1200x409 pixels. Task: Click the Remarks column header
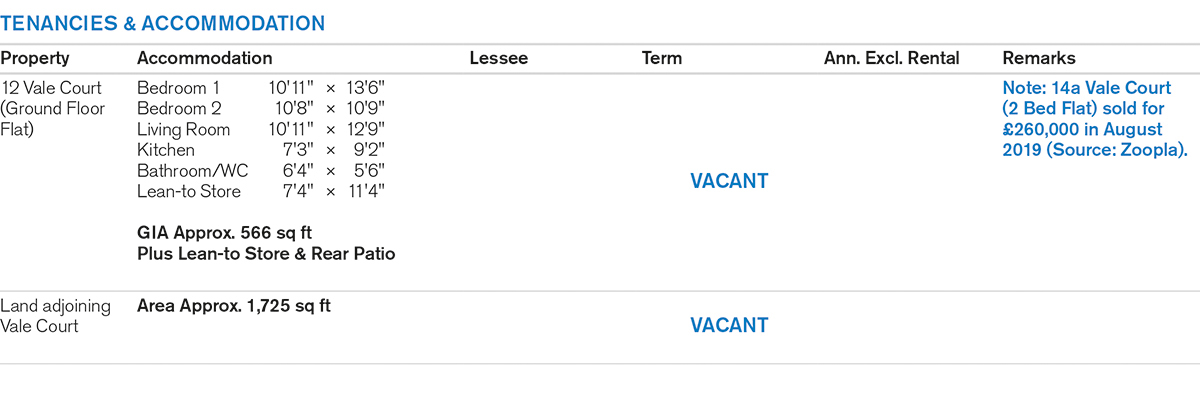1039,58
